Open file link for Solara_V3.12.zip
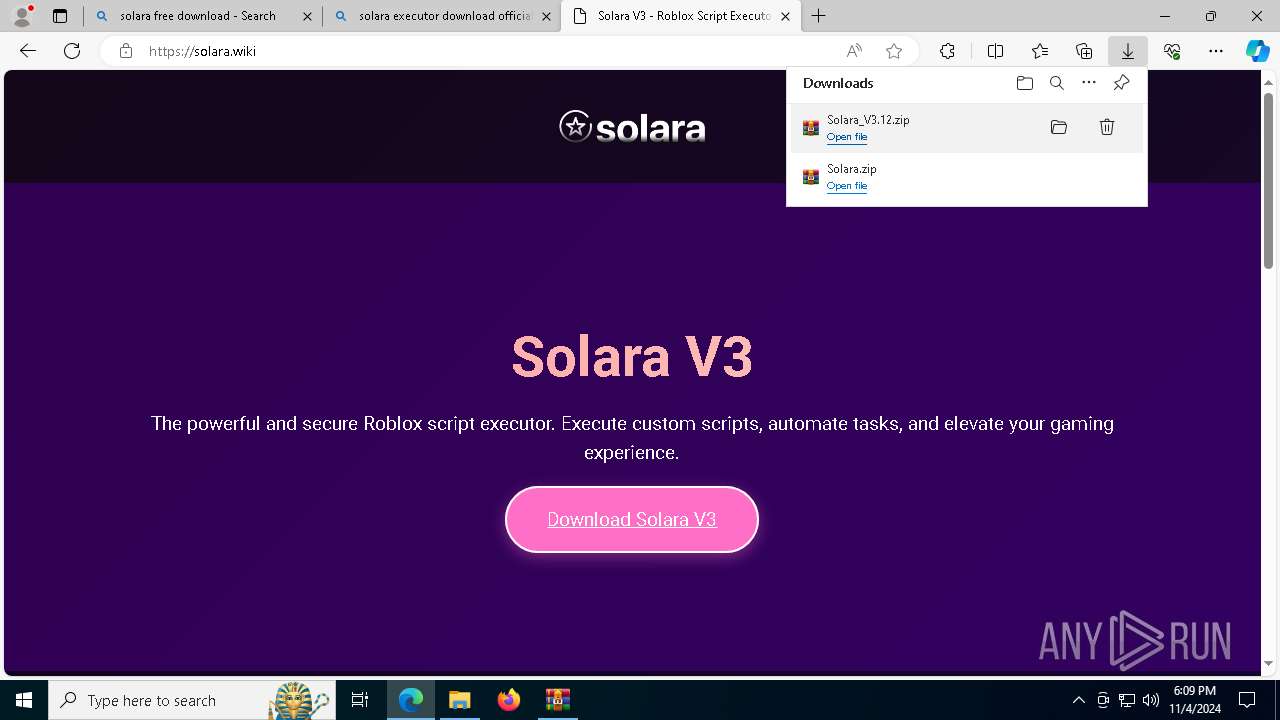 pos(847,137)
